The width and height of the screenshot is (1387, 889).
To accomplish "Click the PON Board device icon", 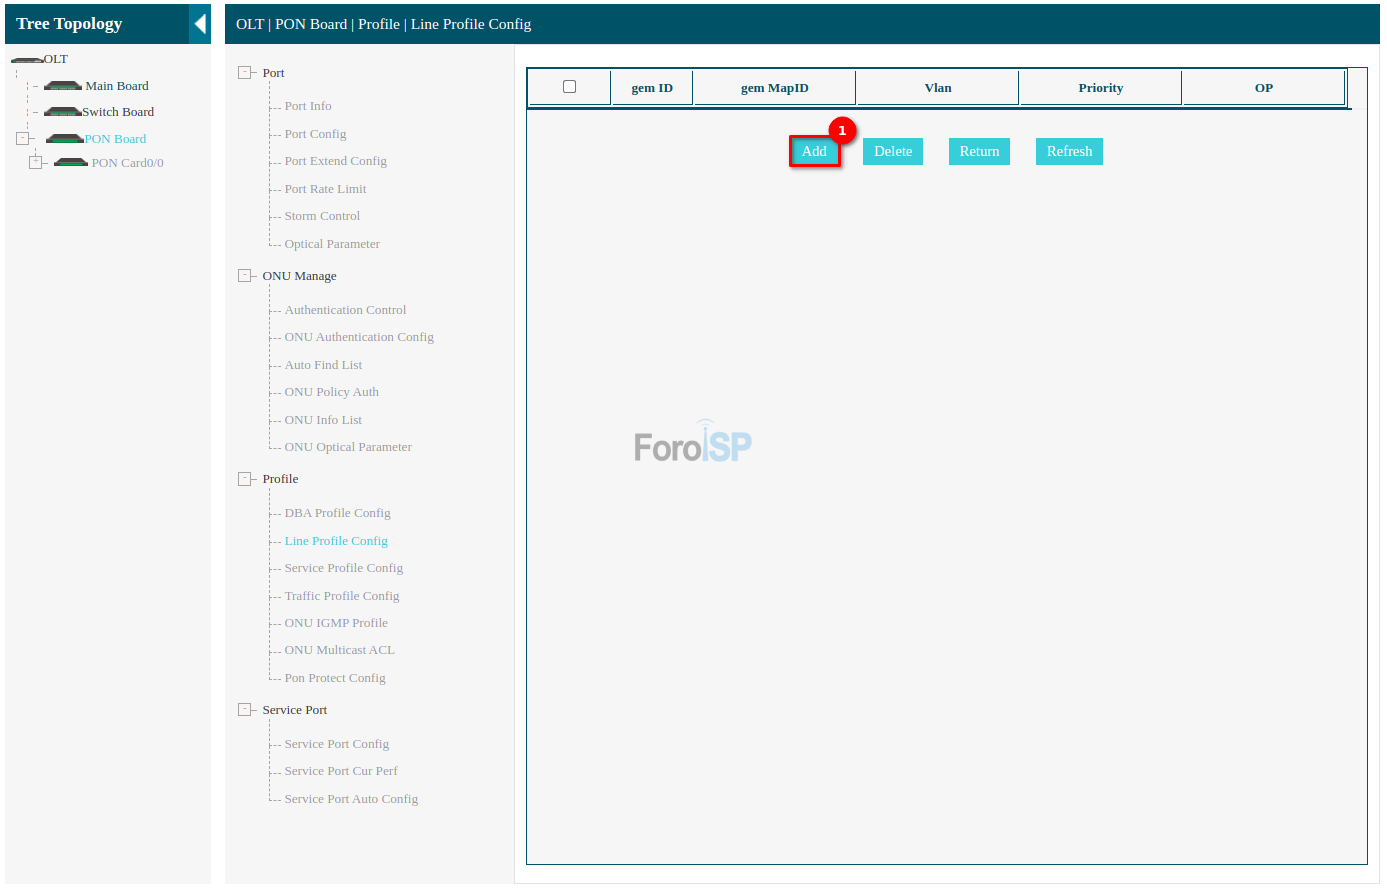I will tap(64, 139).
